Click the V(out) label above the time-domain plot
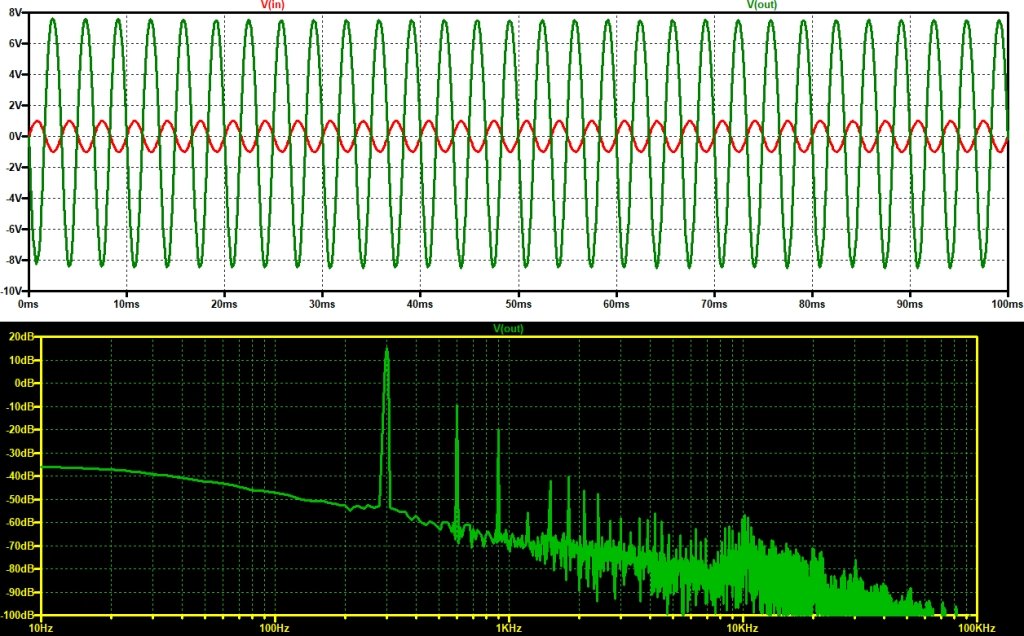The width and height of the screenshot is (1024, 636). (762, 5)
